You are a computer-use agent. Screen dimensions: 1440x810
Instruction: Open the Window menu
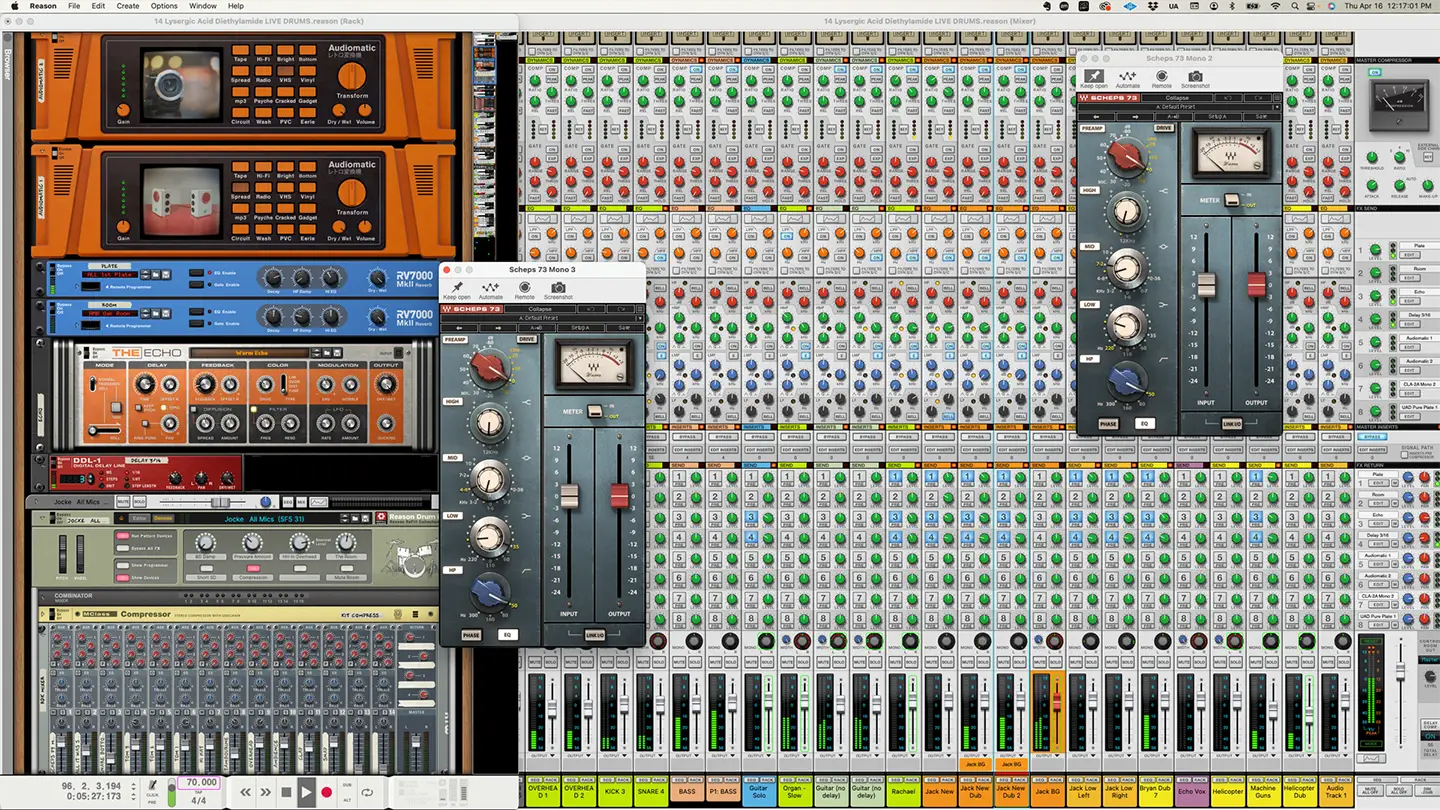(203, 6)
